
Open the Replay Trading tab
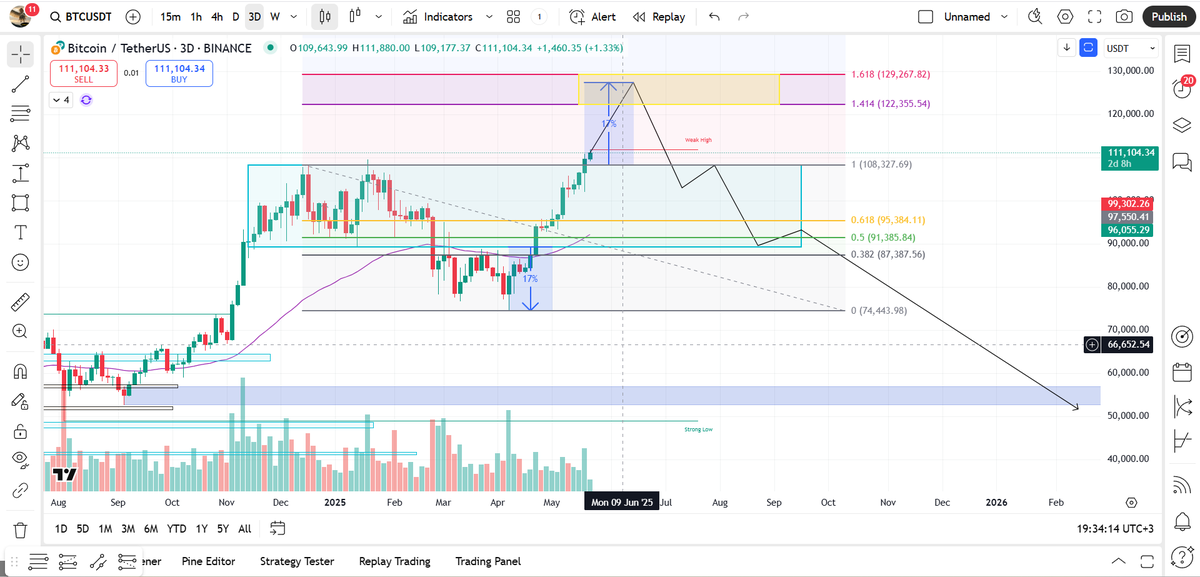(394, 561)
